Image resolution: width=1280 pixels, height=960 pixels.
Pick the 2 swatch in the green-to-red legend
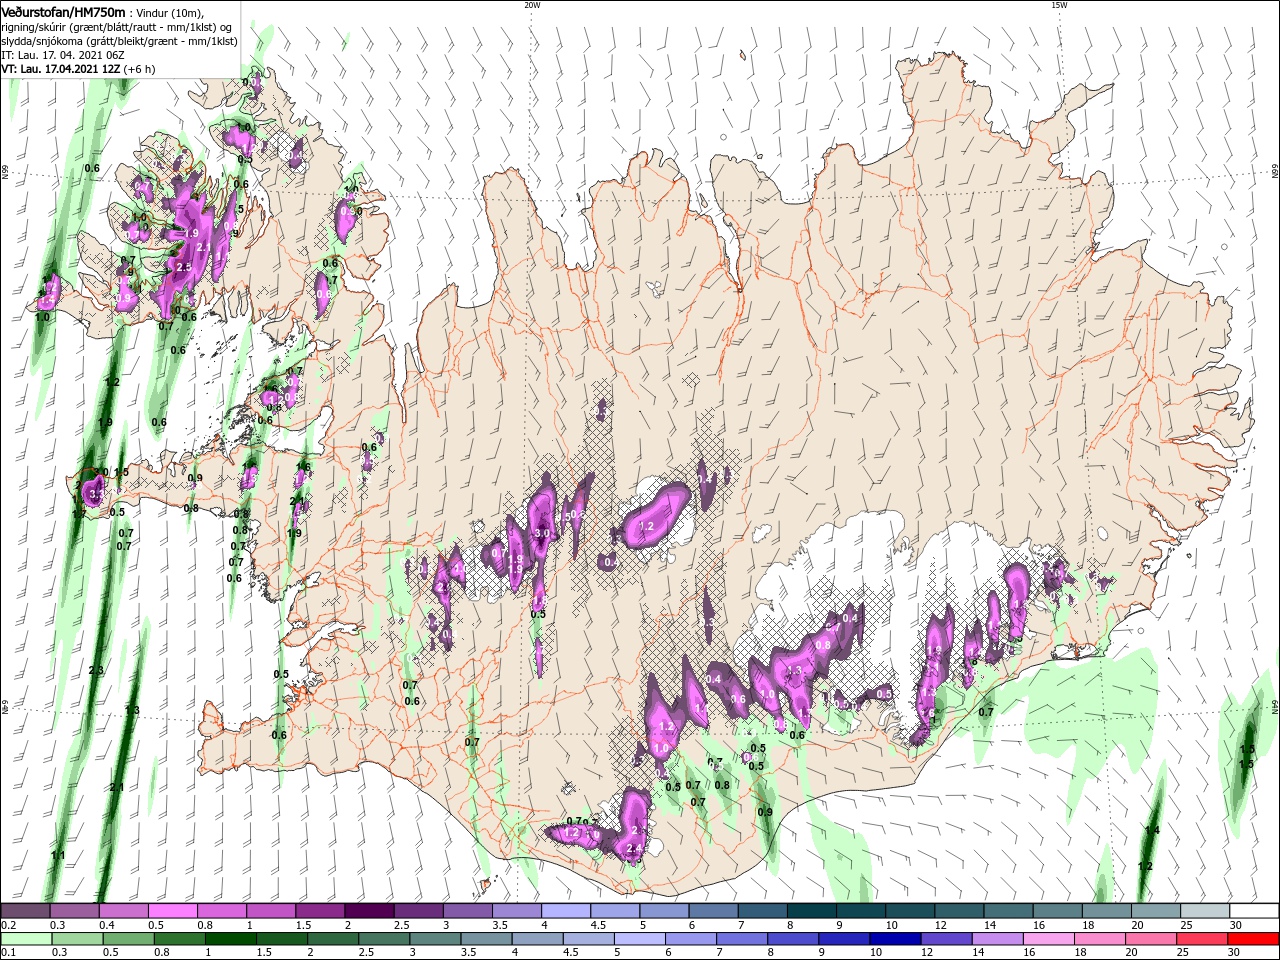[332, 939]
